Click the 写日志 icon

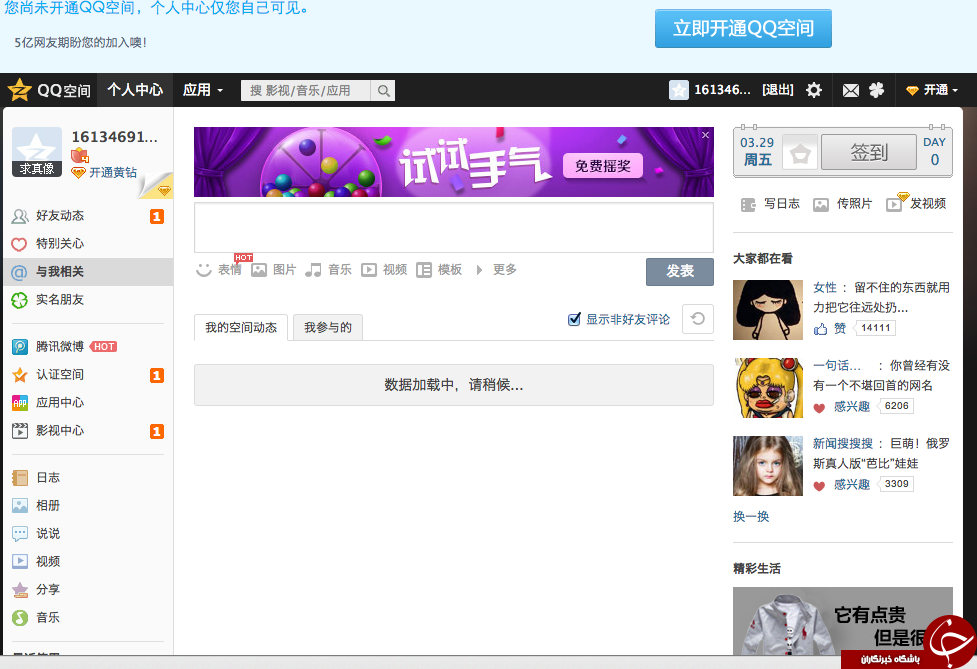pos(748,204)
